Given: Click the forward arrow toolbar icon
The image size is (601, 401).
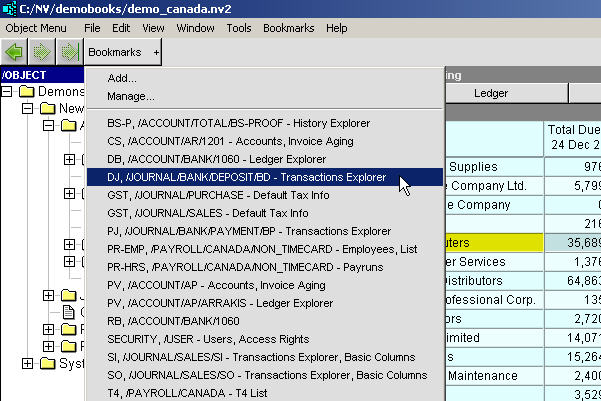Looking at the screenshot, I should click(41, 50).
